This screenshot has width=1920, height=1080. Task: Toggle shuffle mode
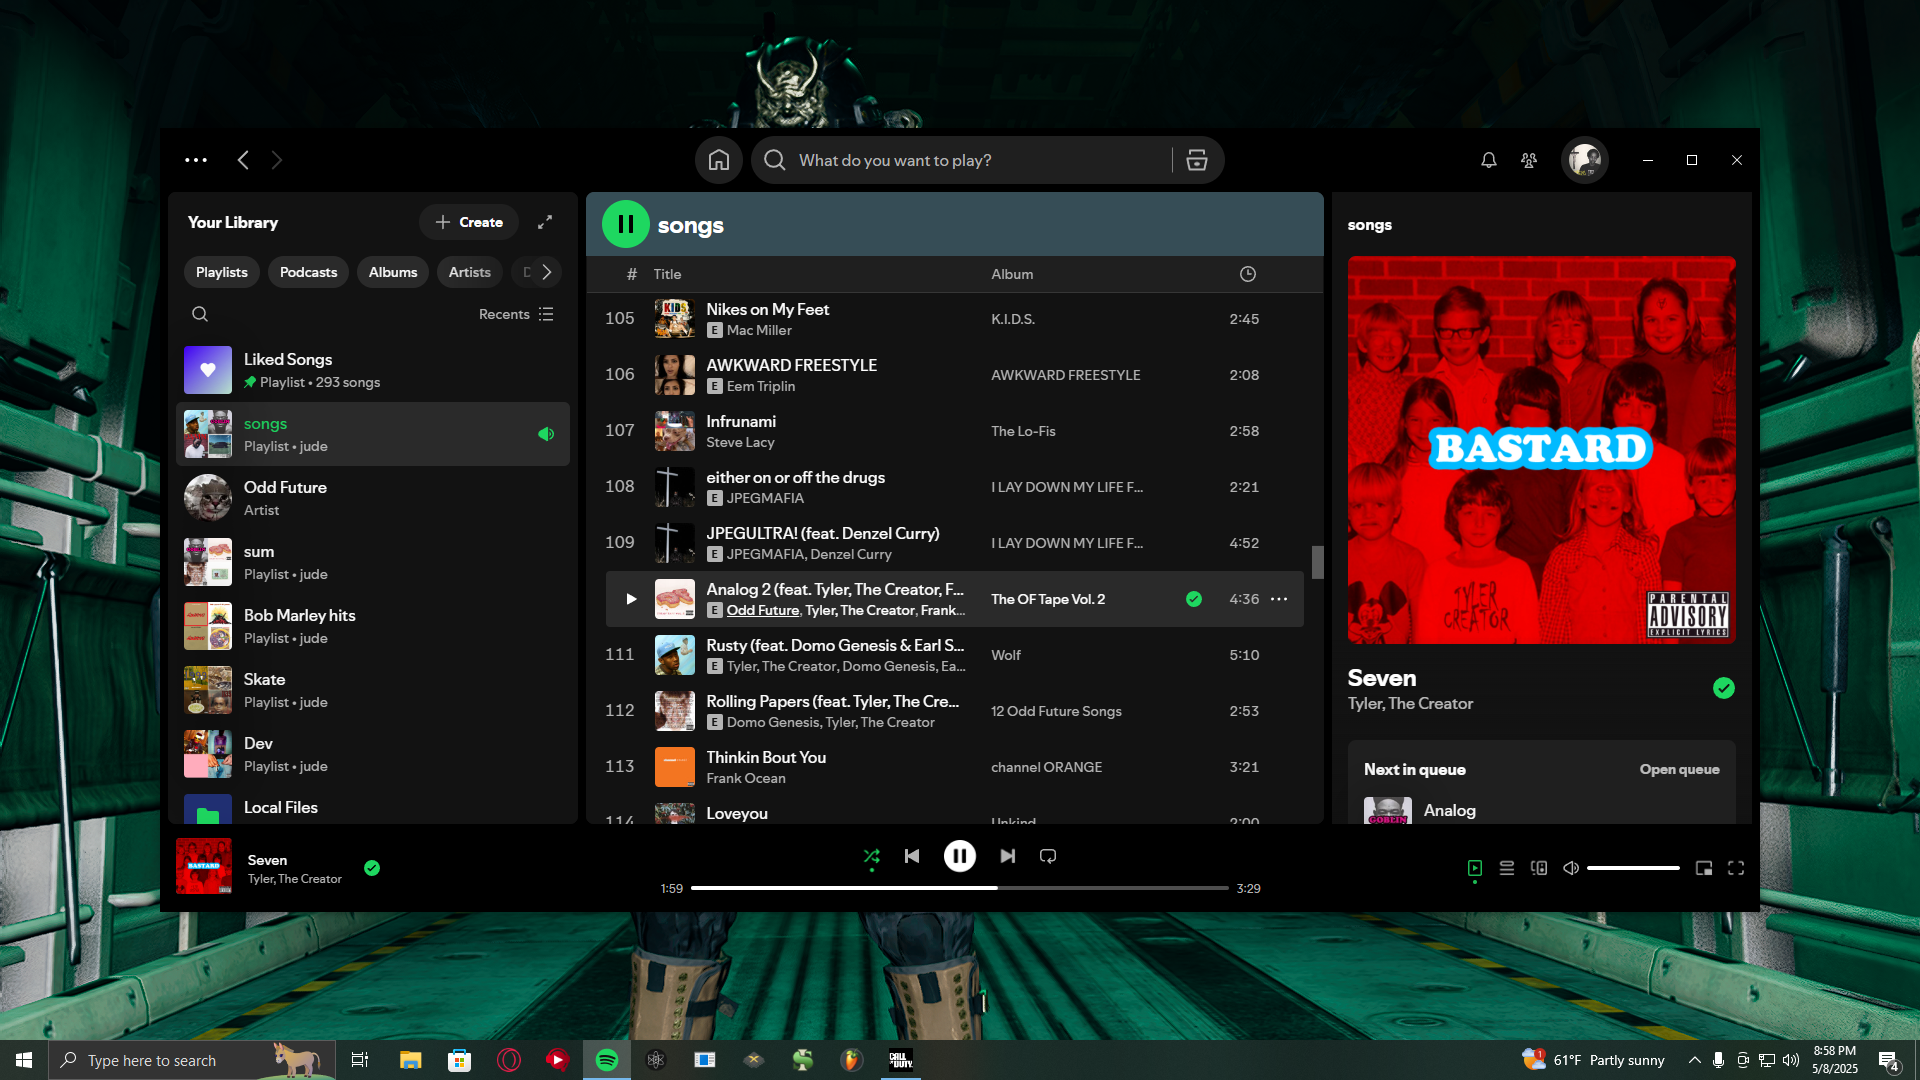tap(871, 856)
